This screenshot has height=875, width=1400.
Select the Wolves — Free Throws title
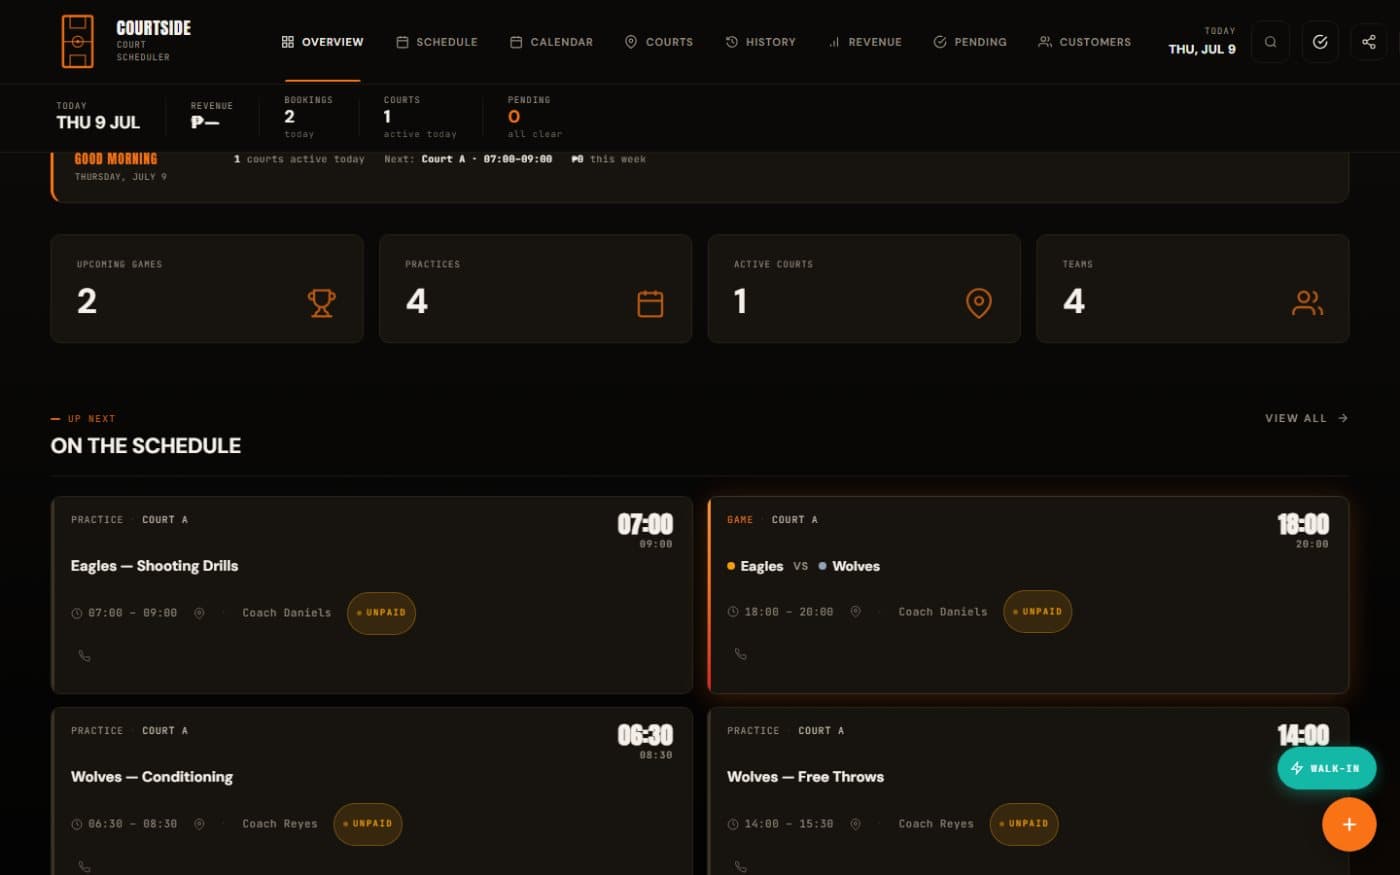pos(806,777)
